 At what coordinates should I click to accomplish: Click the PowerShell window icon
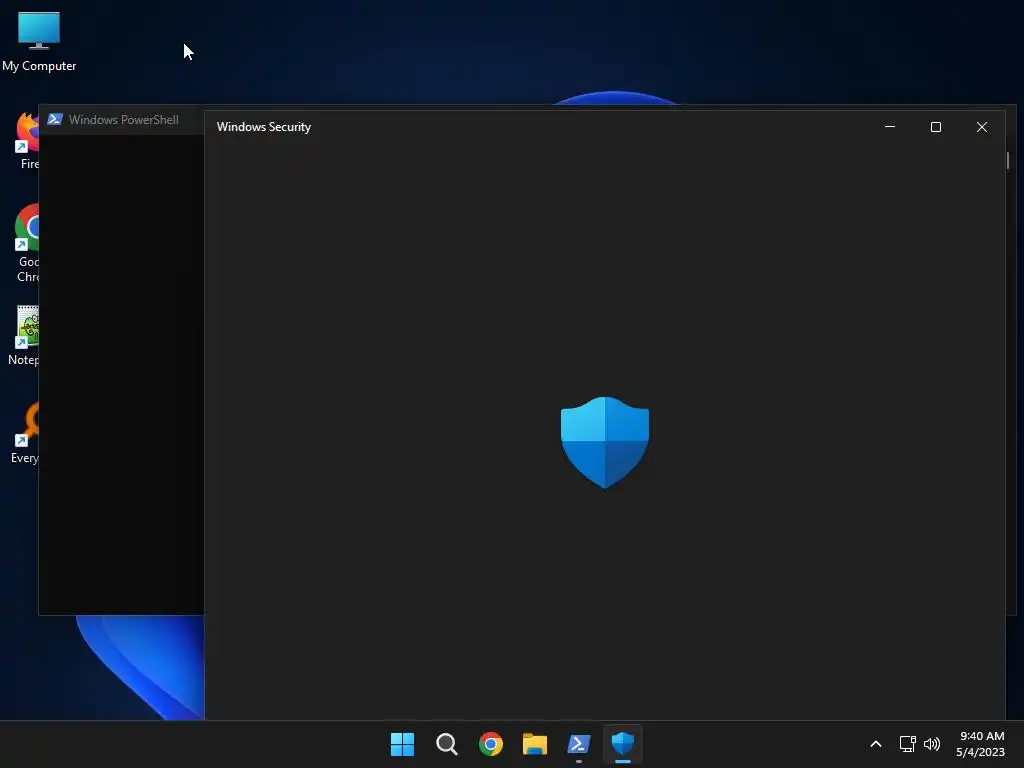(x=55, y=120)
